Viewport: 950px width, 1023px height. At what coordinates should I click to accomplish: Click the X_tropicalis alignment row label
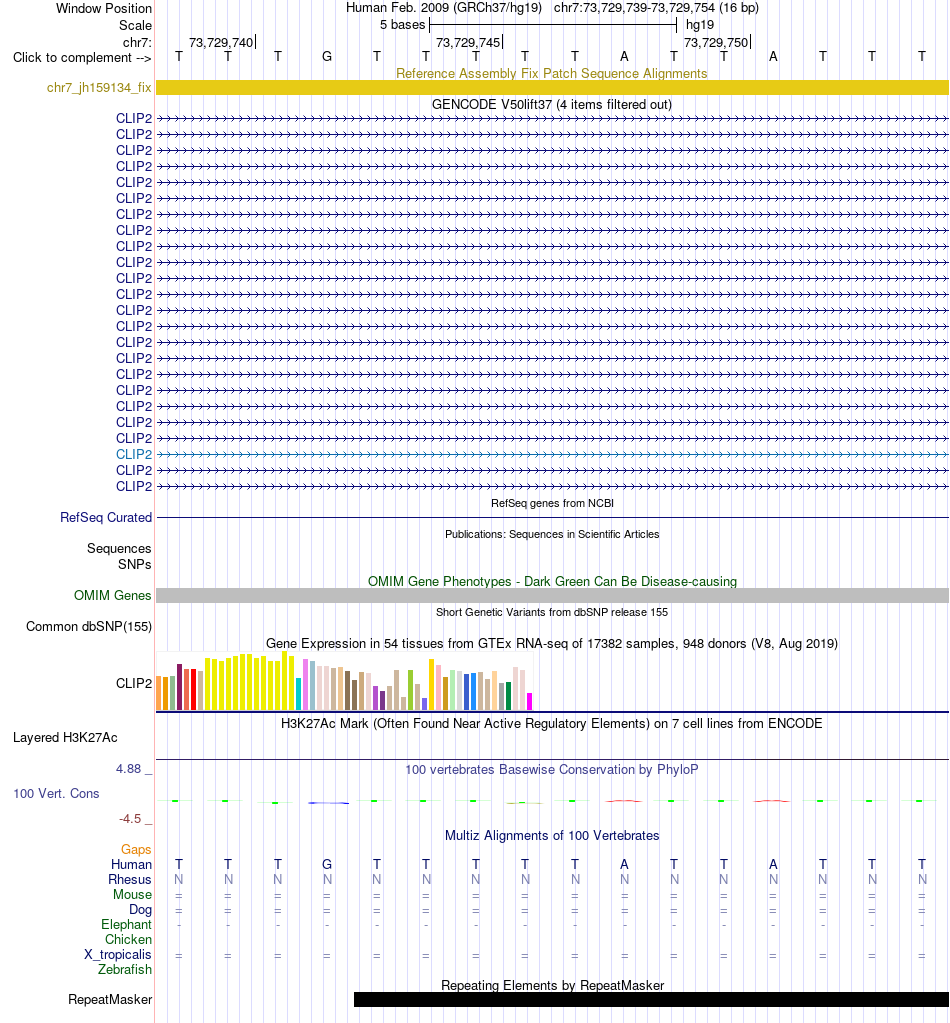point(117,954)
